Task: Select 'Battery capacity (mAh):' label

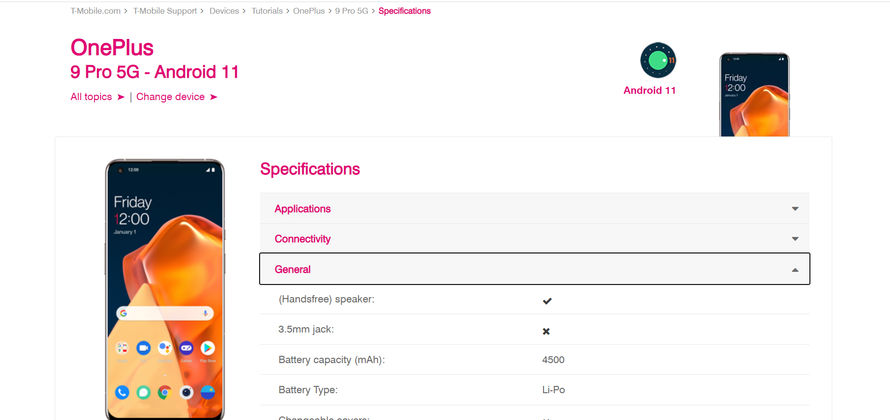Action: [331, 360]
